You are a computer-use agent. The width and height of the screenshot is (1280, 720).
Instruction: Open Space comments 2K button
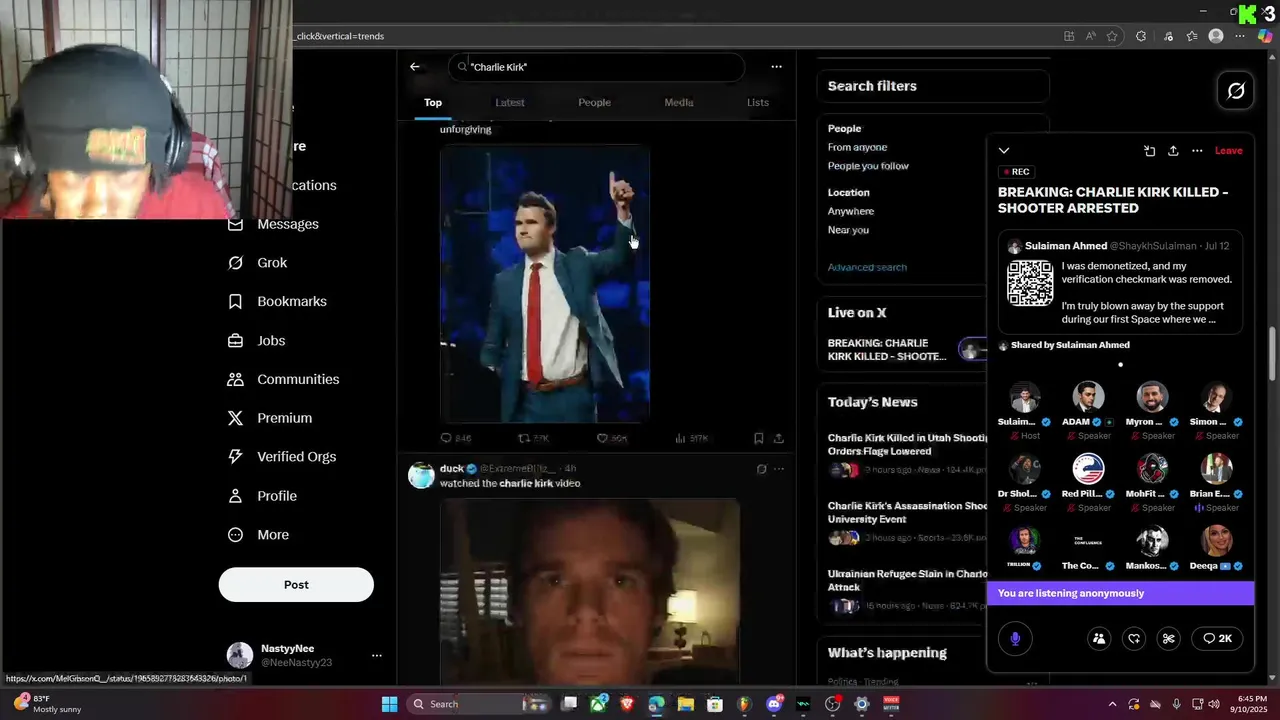click(x=1217, y=638)
